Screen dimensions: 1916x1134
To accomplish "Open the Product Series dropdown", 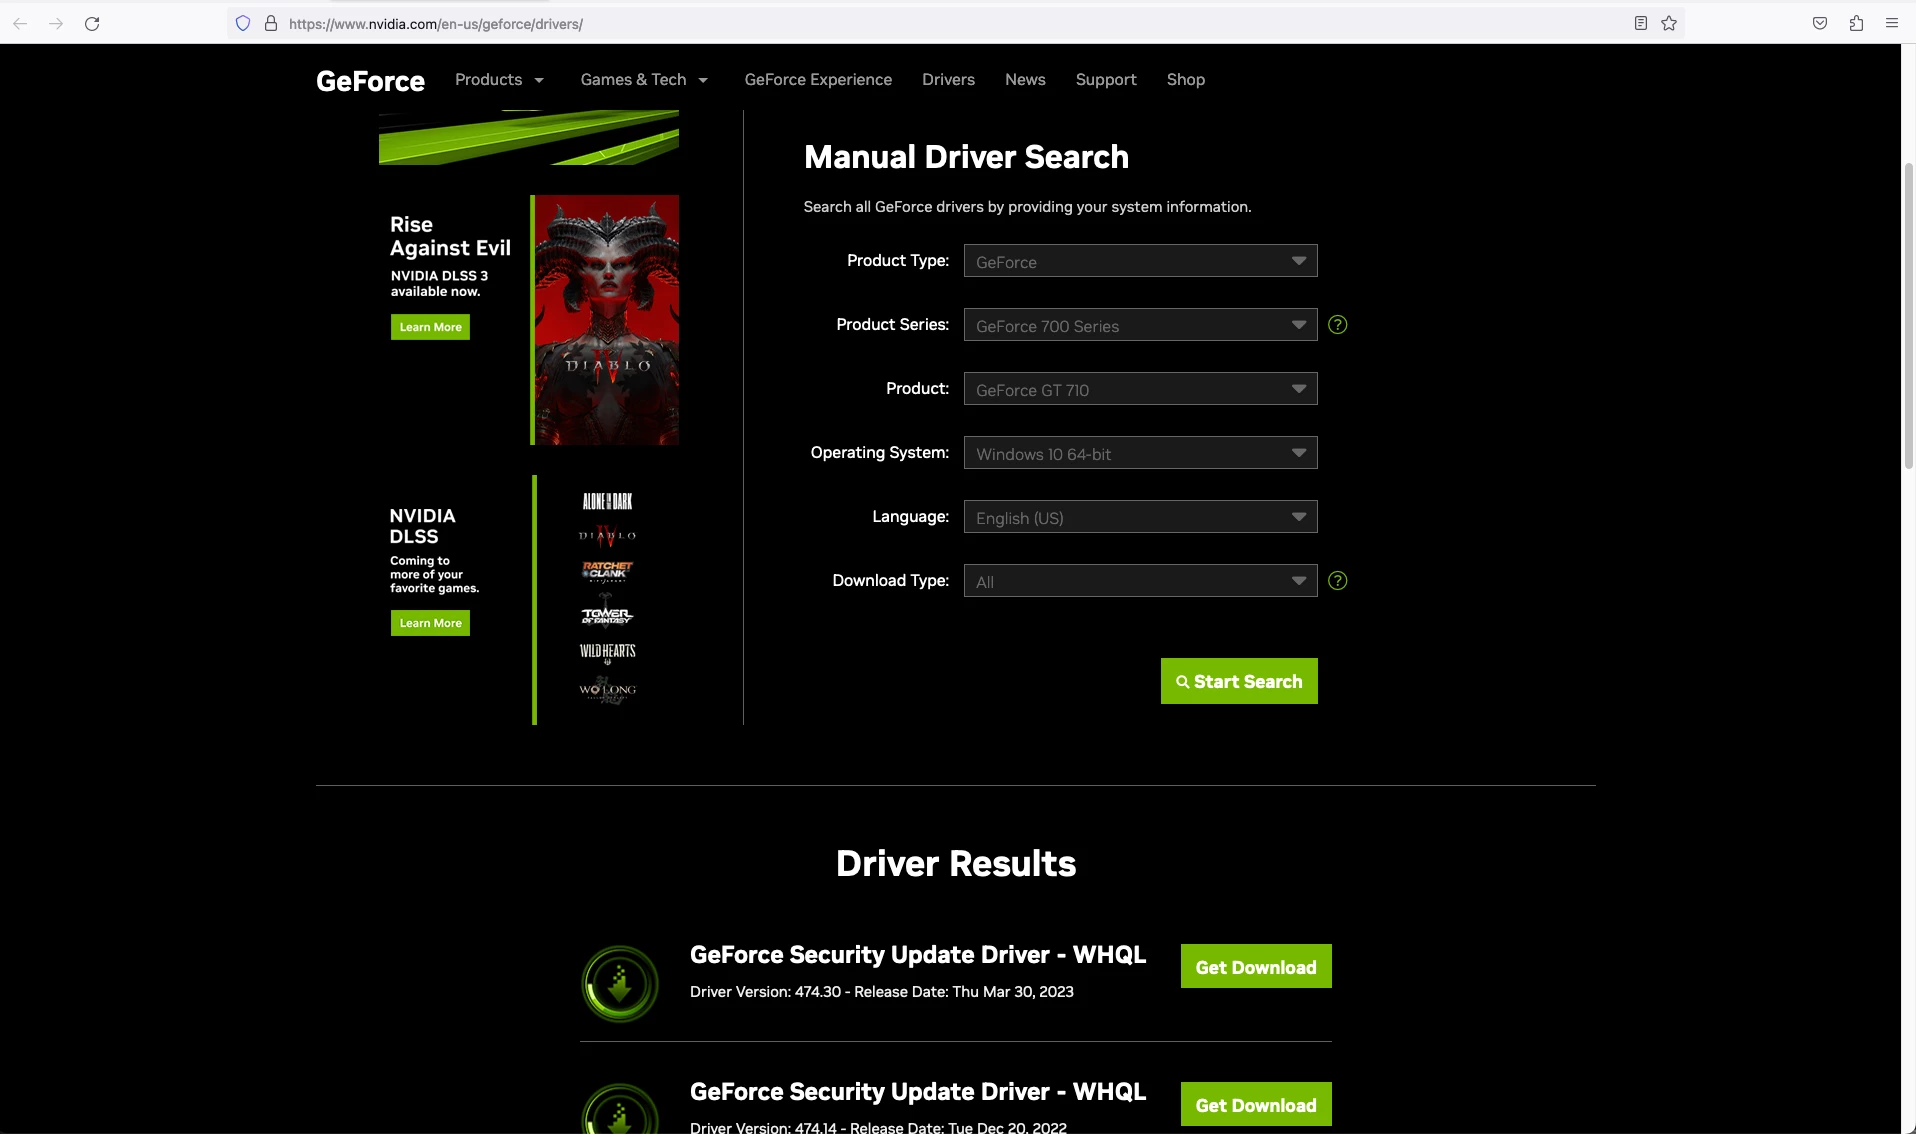I will pyautogui.click(x=1140, y=325).
